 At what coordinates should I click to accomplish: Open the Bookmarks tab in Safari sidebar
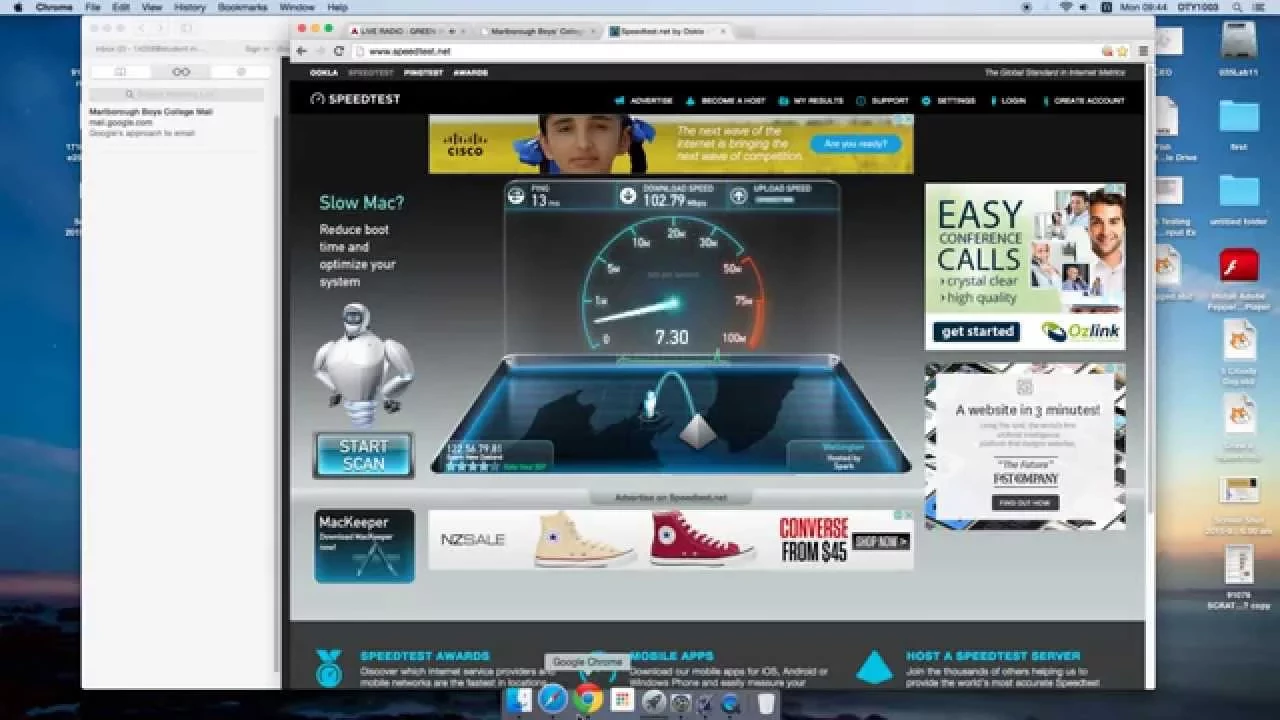[120, 72]
